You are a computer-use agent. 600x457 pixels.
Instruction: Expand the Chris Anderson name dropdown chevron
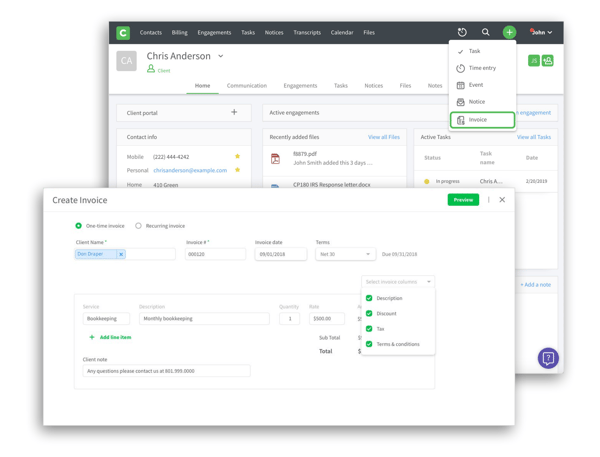(x=221, y=56)
